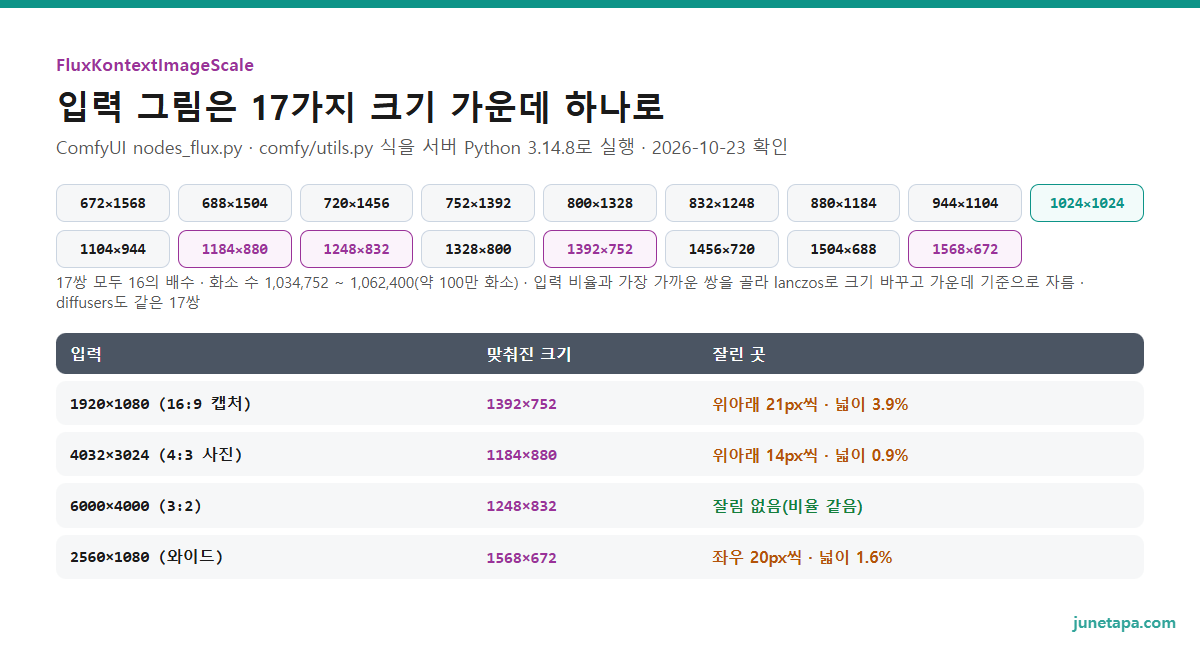Click the 6000×4000 (3:2) cell
1200x650 pixels.
click(x=136, y=506)
